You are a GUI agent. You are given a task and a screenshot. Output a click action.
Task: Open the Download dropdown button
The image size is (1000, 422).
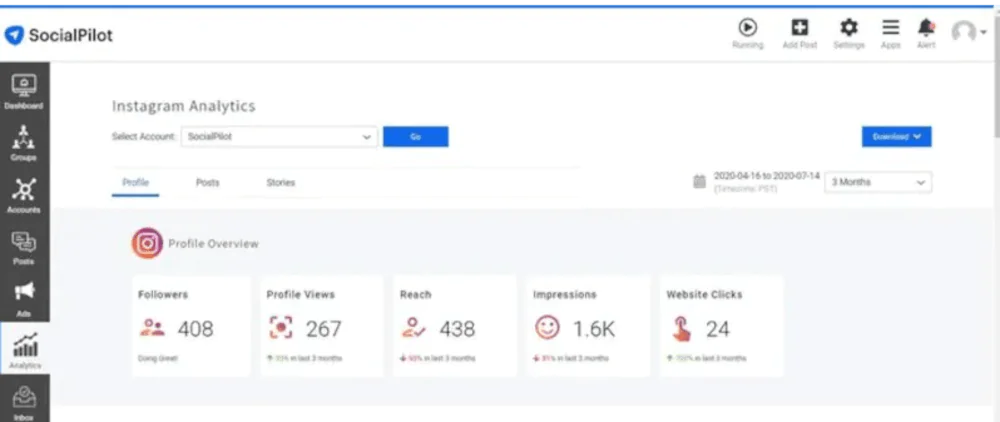click(x=897, y=137)
